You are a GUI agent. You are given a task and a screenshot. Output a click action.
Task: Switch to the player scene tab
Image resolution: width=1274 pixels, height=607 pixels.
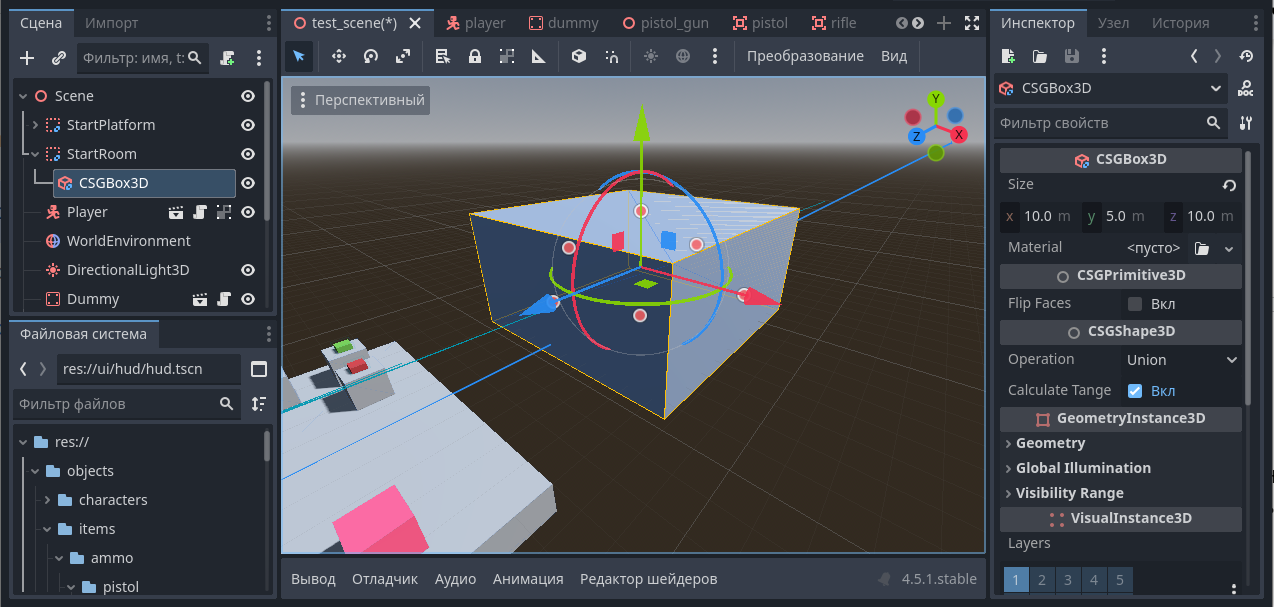point(476,23)
